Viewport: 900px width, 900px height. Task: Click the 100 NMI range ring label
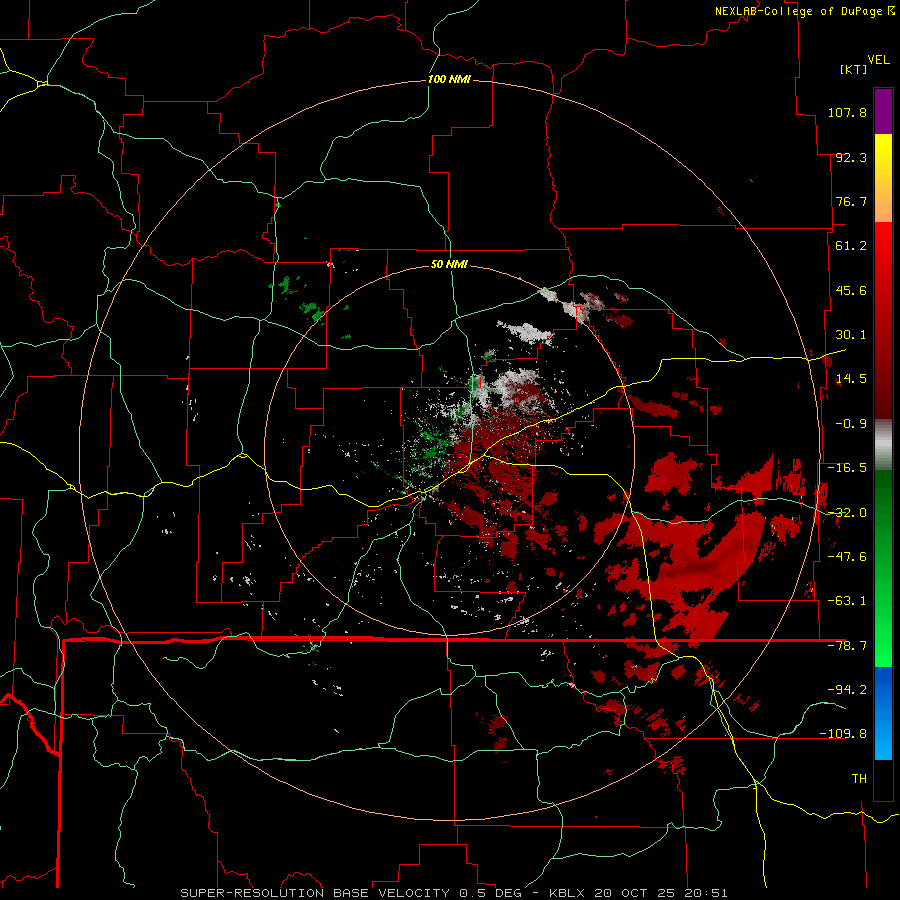coord(449,79)
